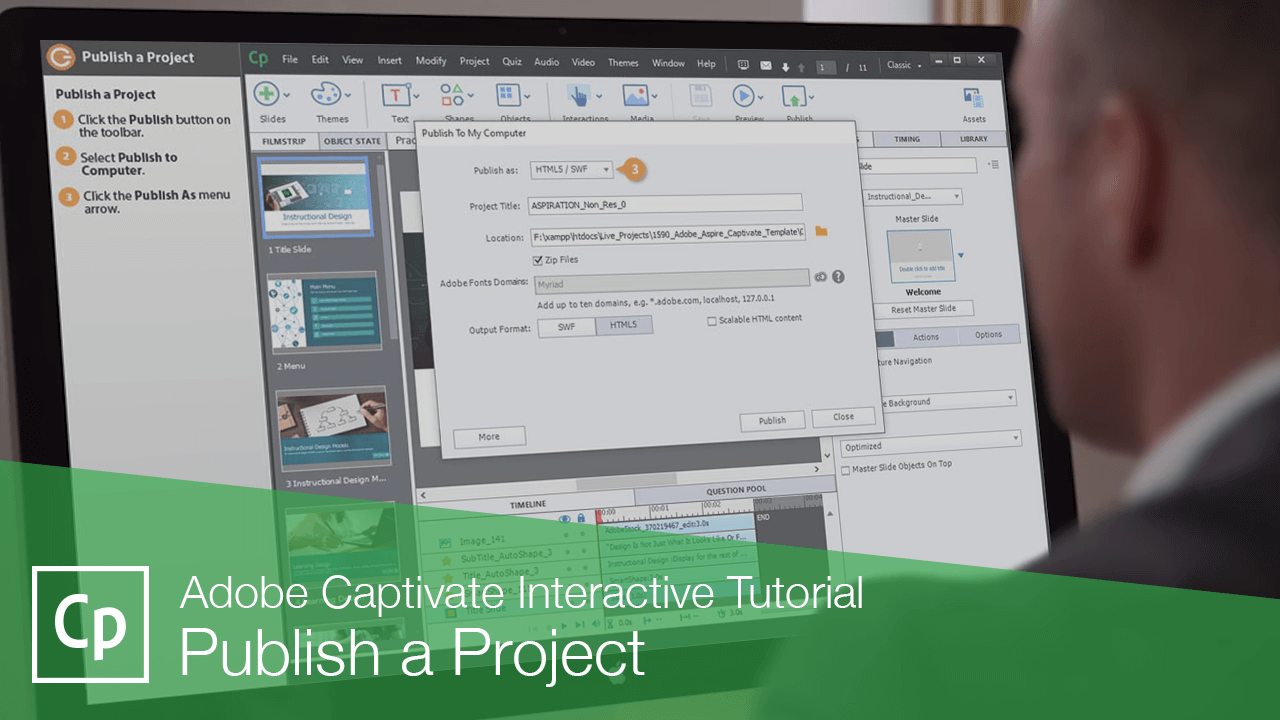Select the Text tool icon
1280x720 pixels.
(x=394, y=95)
